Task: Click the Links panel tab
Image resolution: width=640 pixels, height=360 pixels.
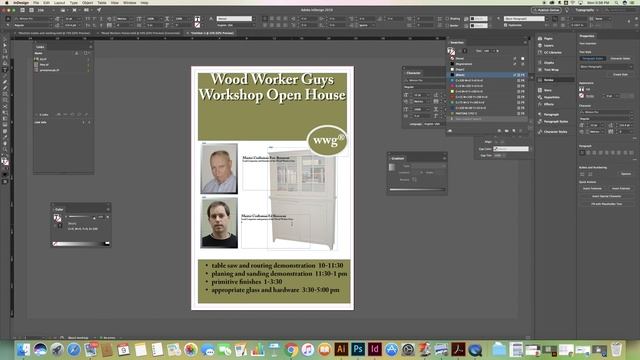Action: [x=40, y=47]
